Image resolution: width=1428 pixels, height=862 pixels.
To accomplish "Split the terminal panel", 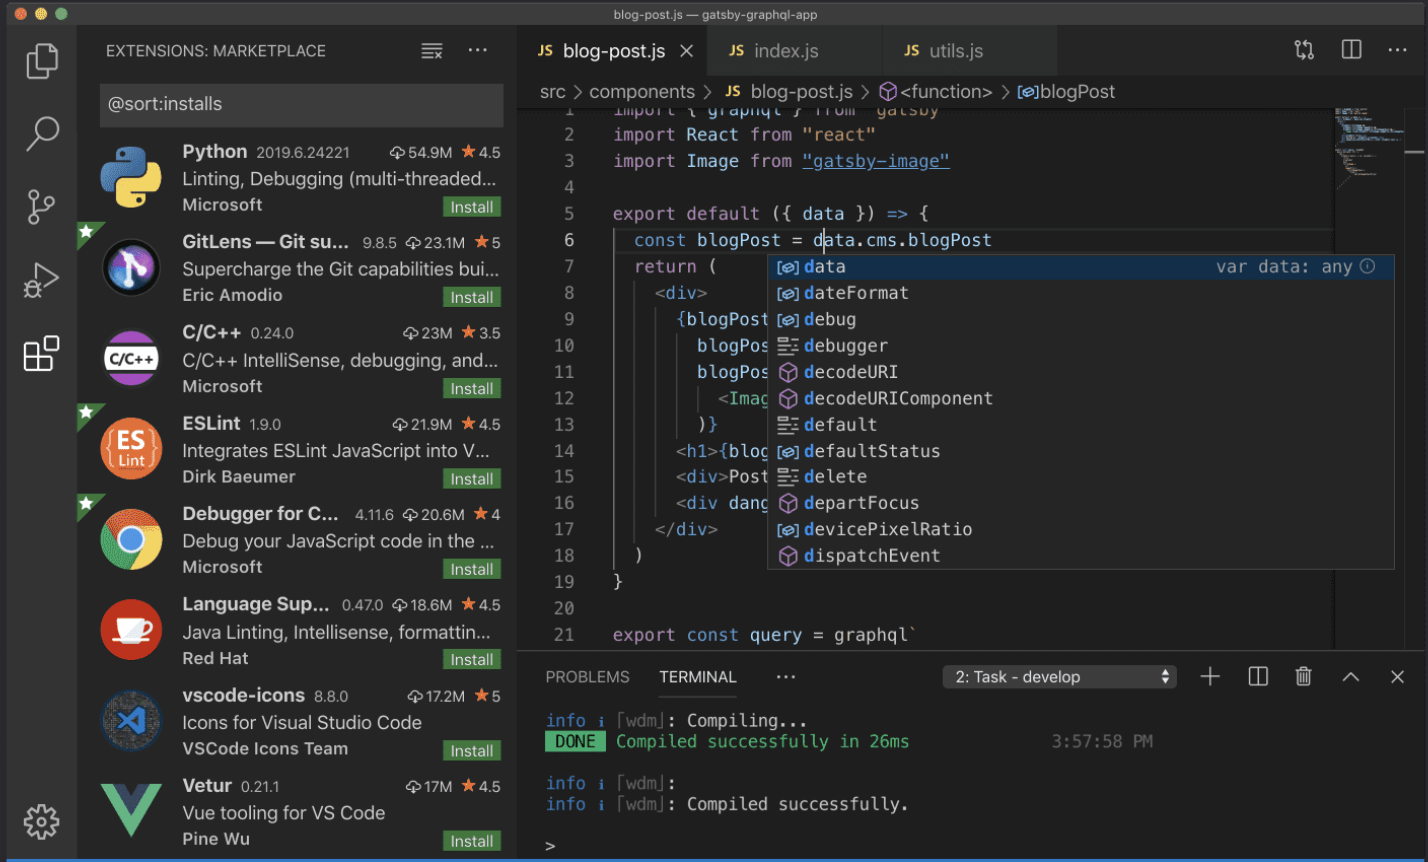I will [1258, 677].
